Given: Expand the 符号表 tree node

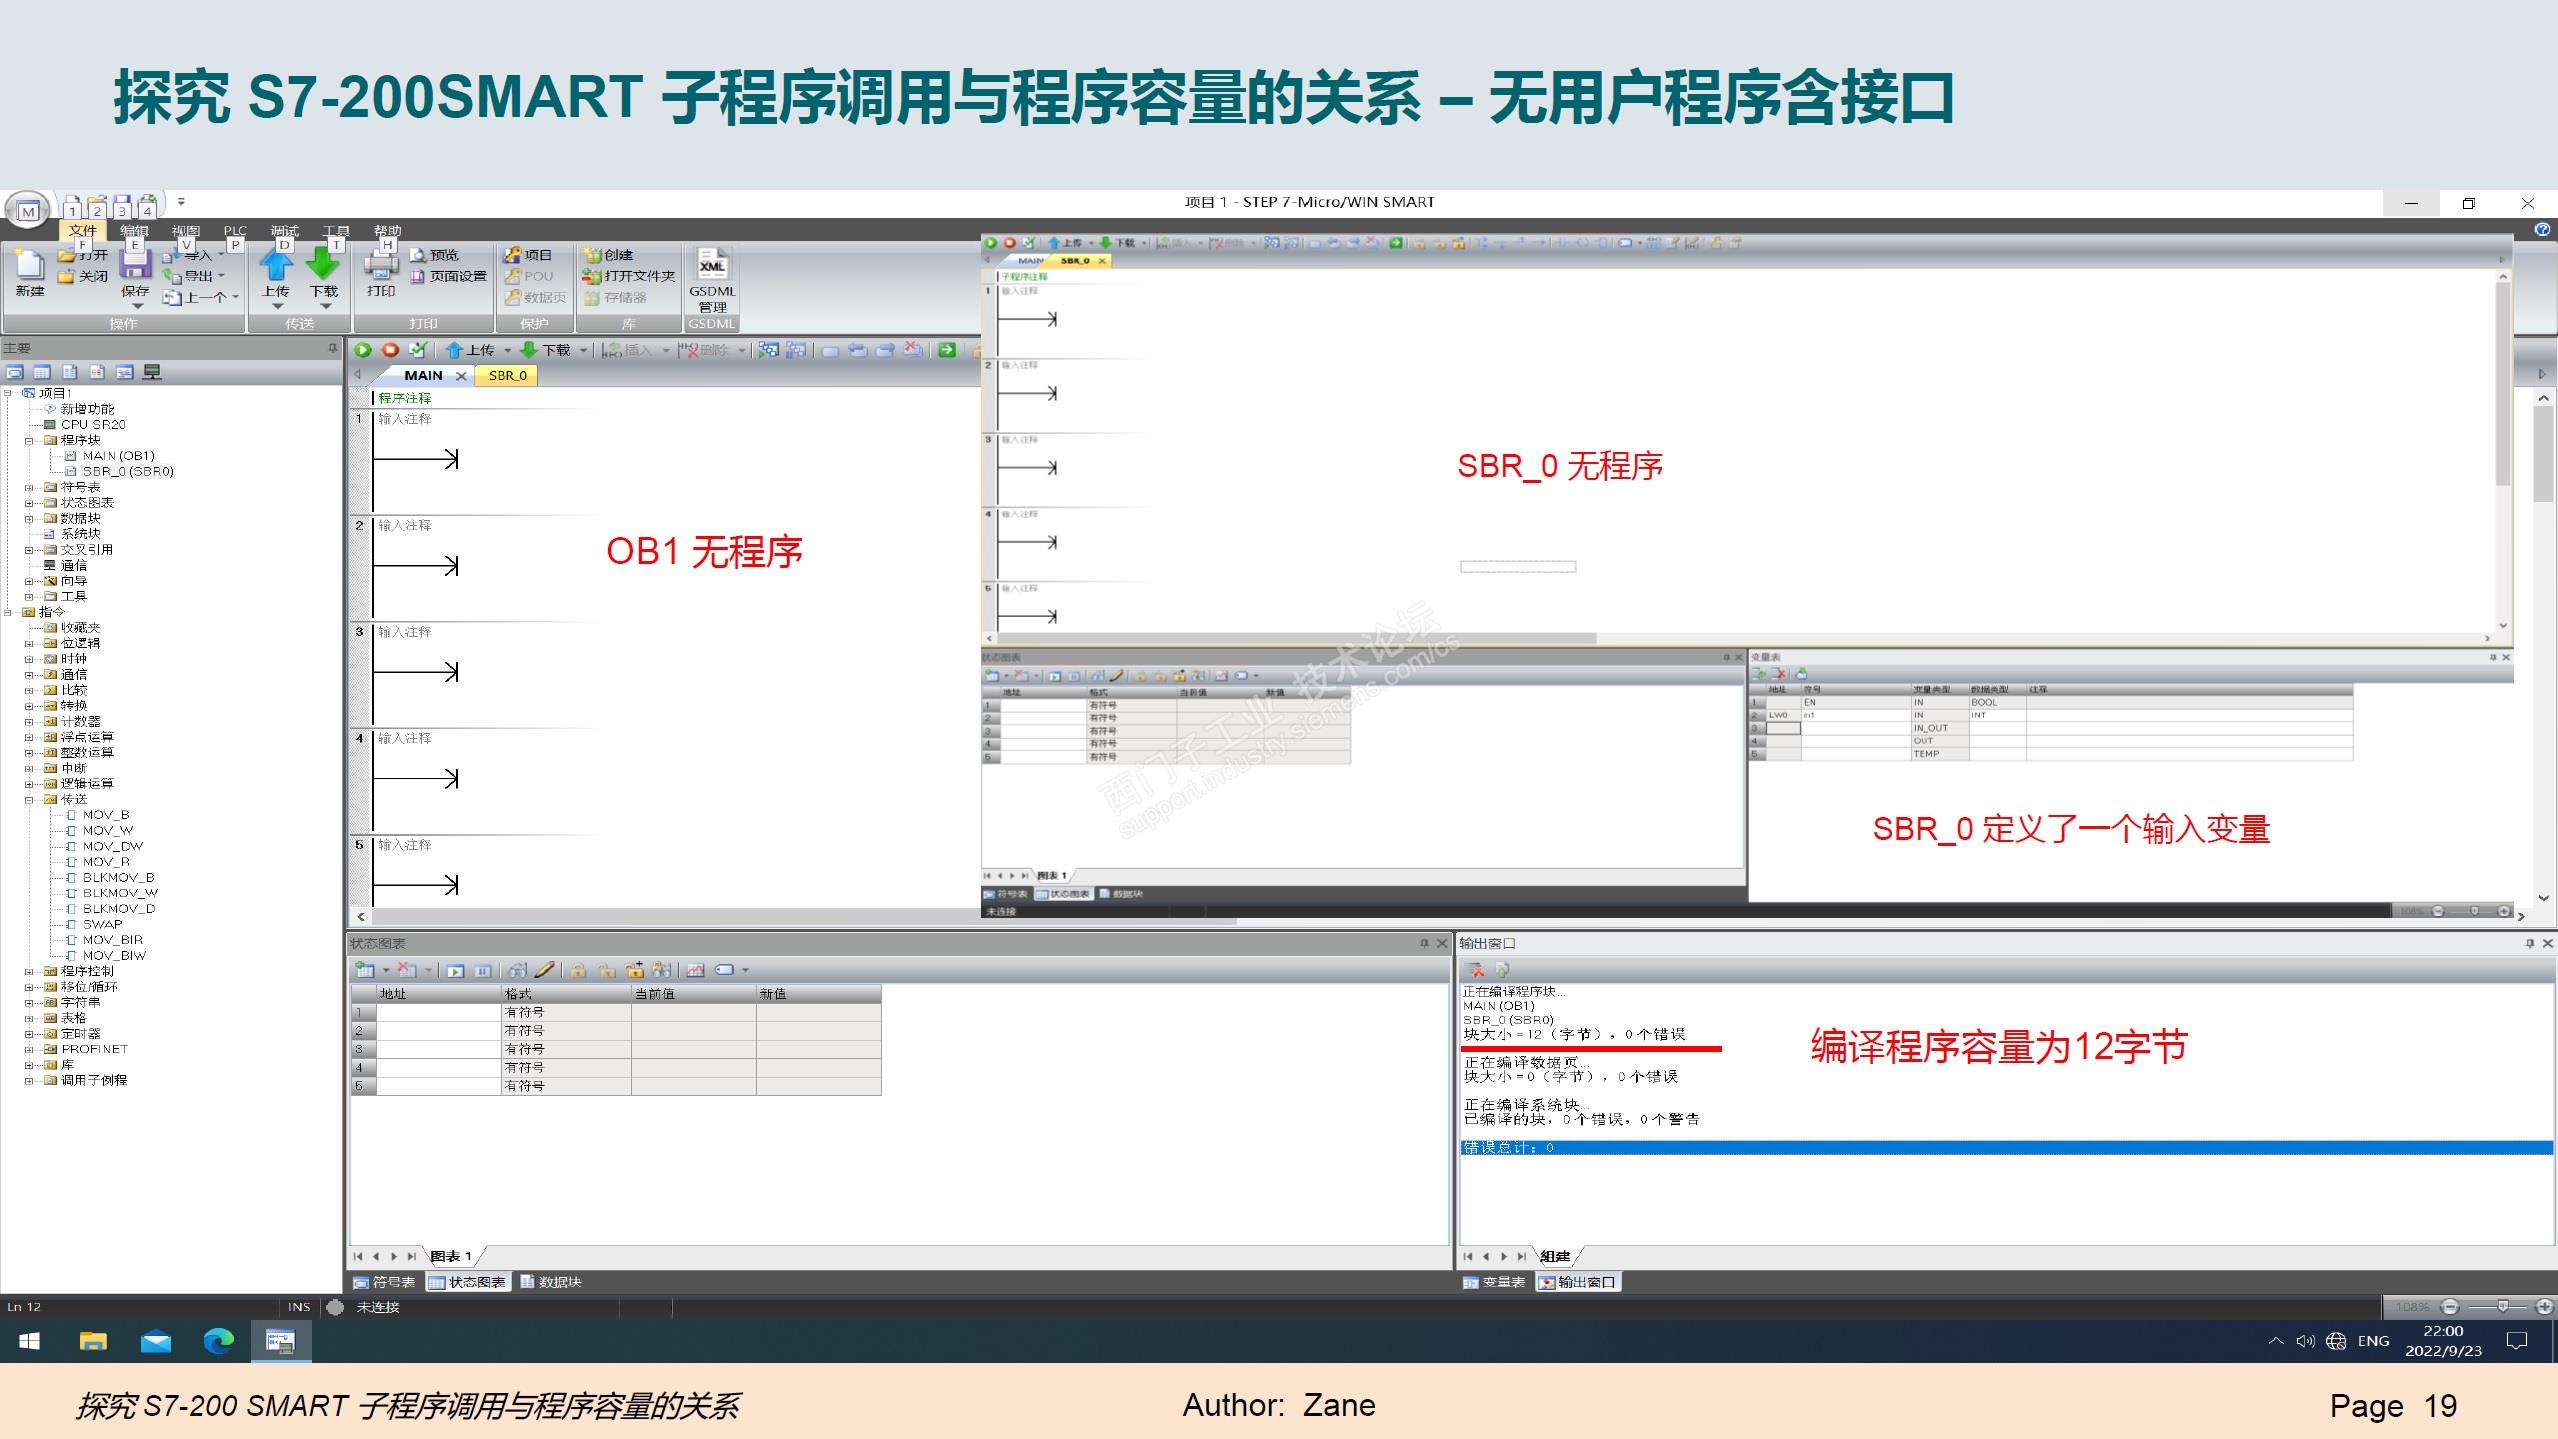Looking at the screenshot, I should (x=30, y=487).
